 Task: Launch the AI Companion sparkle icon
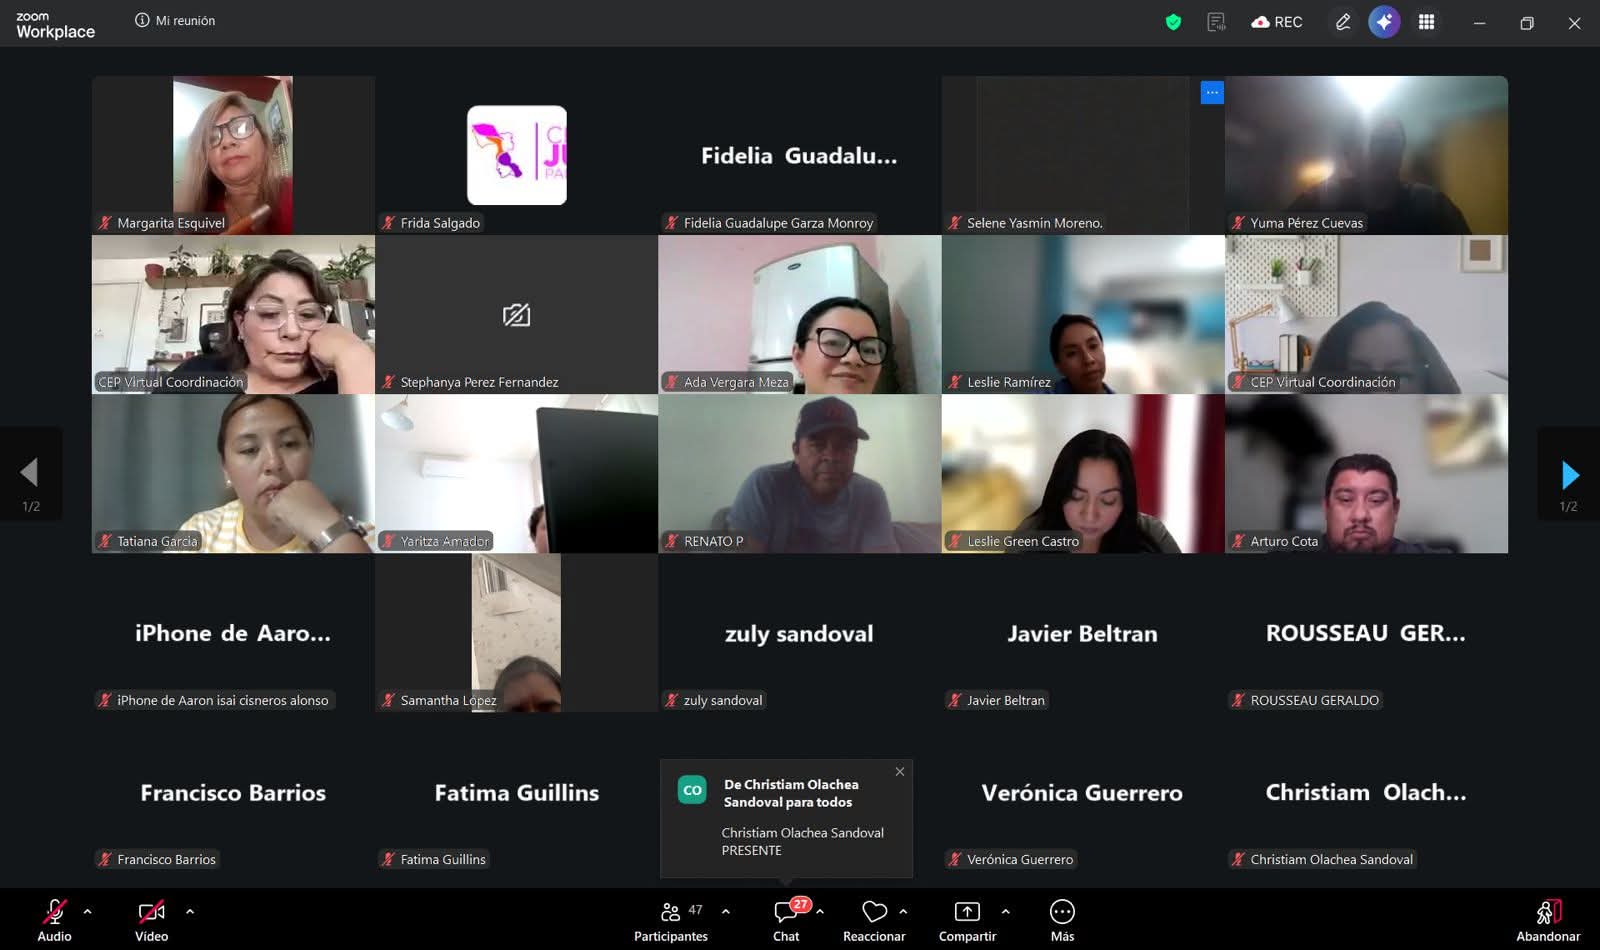[x=1384, y=22]
